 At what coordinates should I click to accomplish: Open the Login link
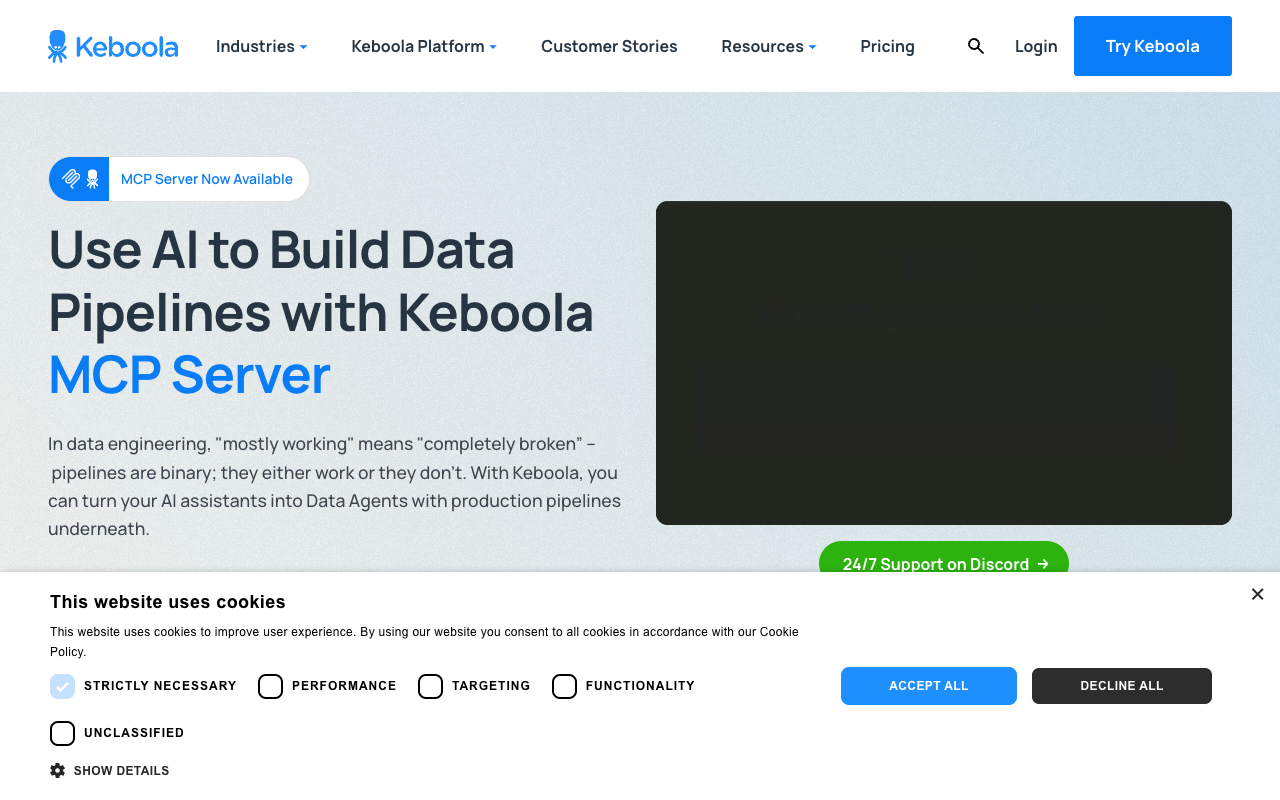(x=1036, y=46)
